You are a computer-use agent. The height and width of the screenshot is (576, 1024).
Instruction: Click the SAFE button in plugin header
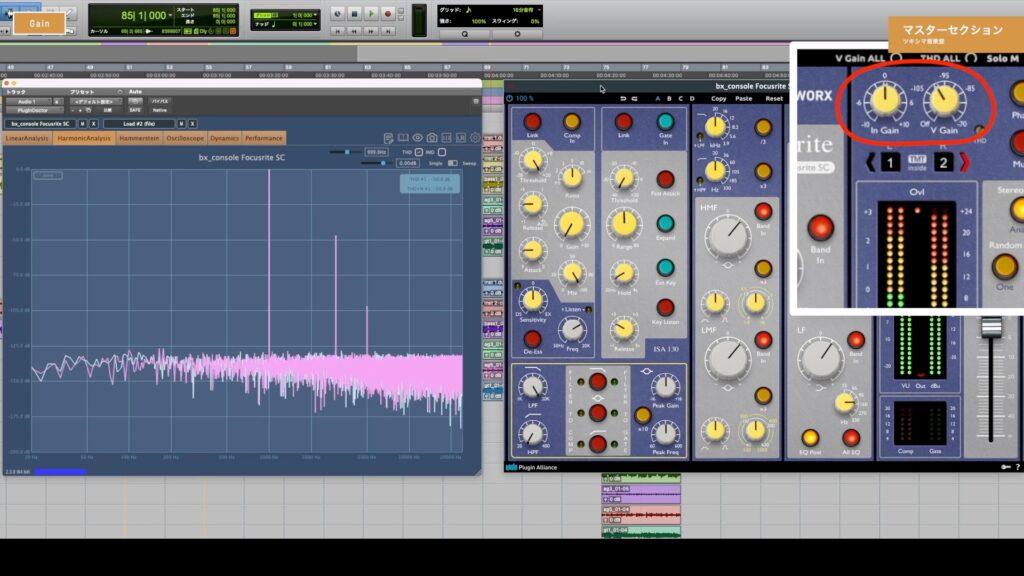pos(135,110)
